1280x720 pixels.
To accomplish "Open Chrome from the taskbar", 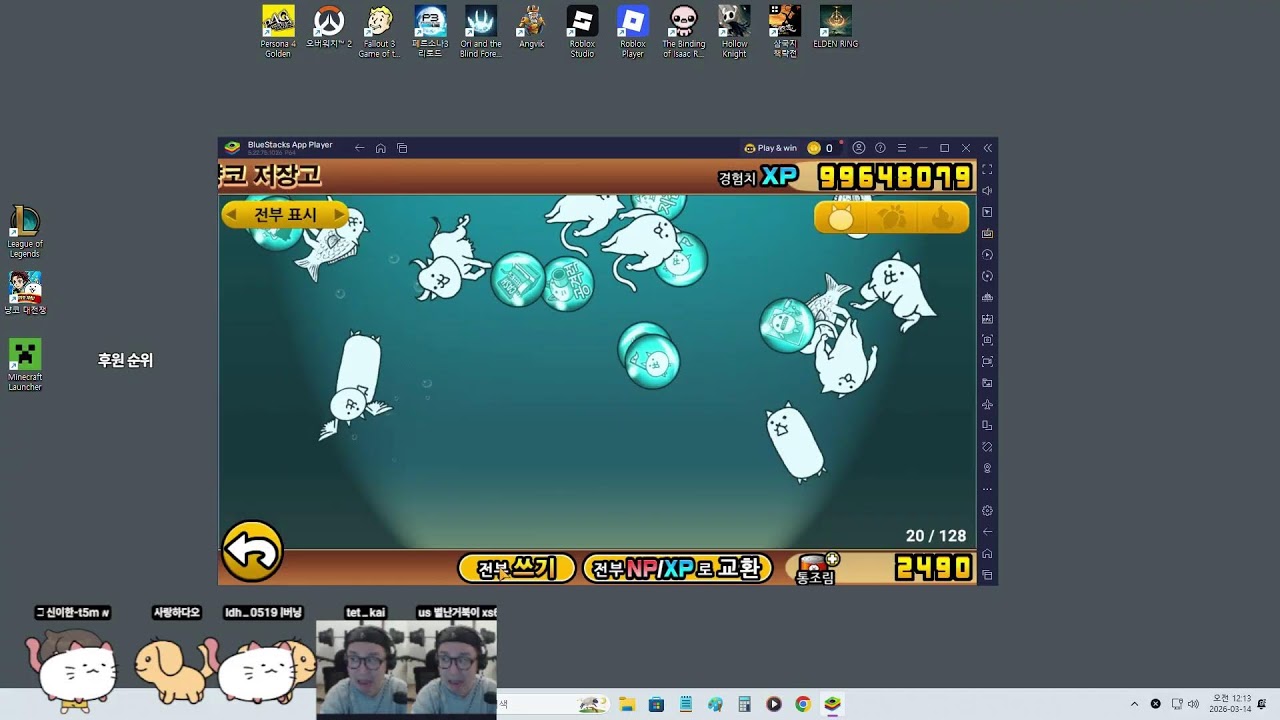I will pyautogui.click(x=803, y=704).
